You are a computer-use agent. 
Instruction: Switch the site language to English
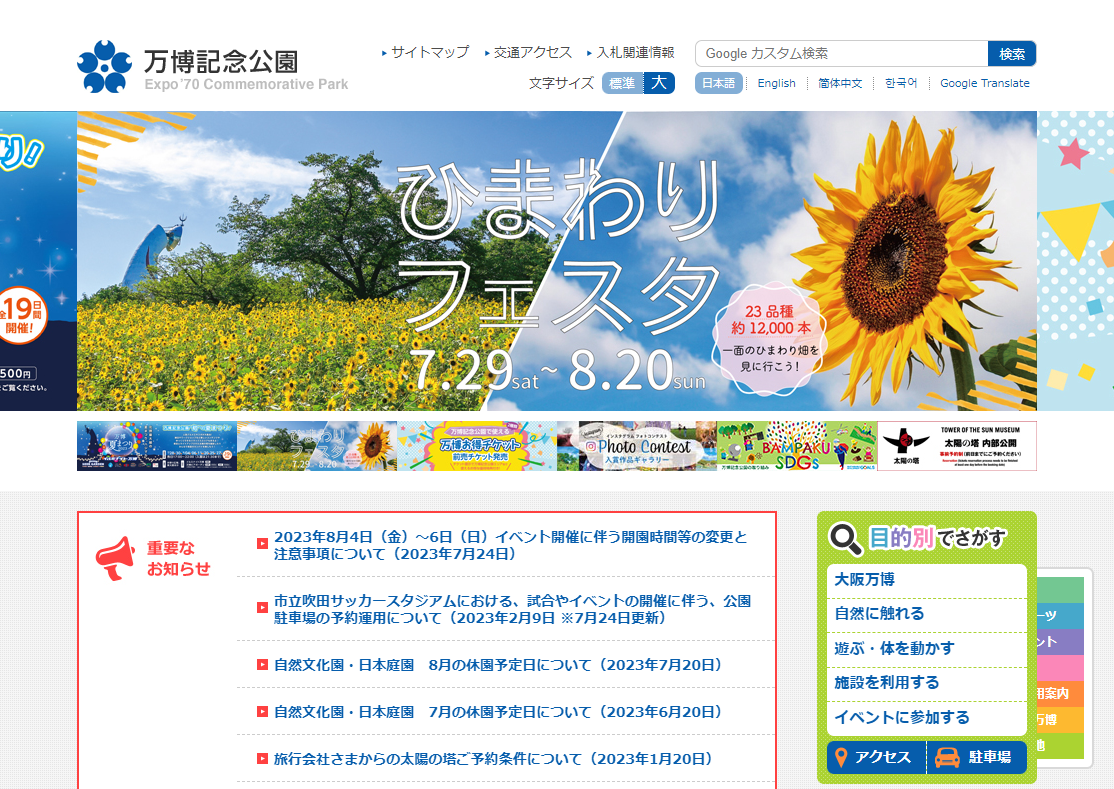(776, 83)
